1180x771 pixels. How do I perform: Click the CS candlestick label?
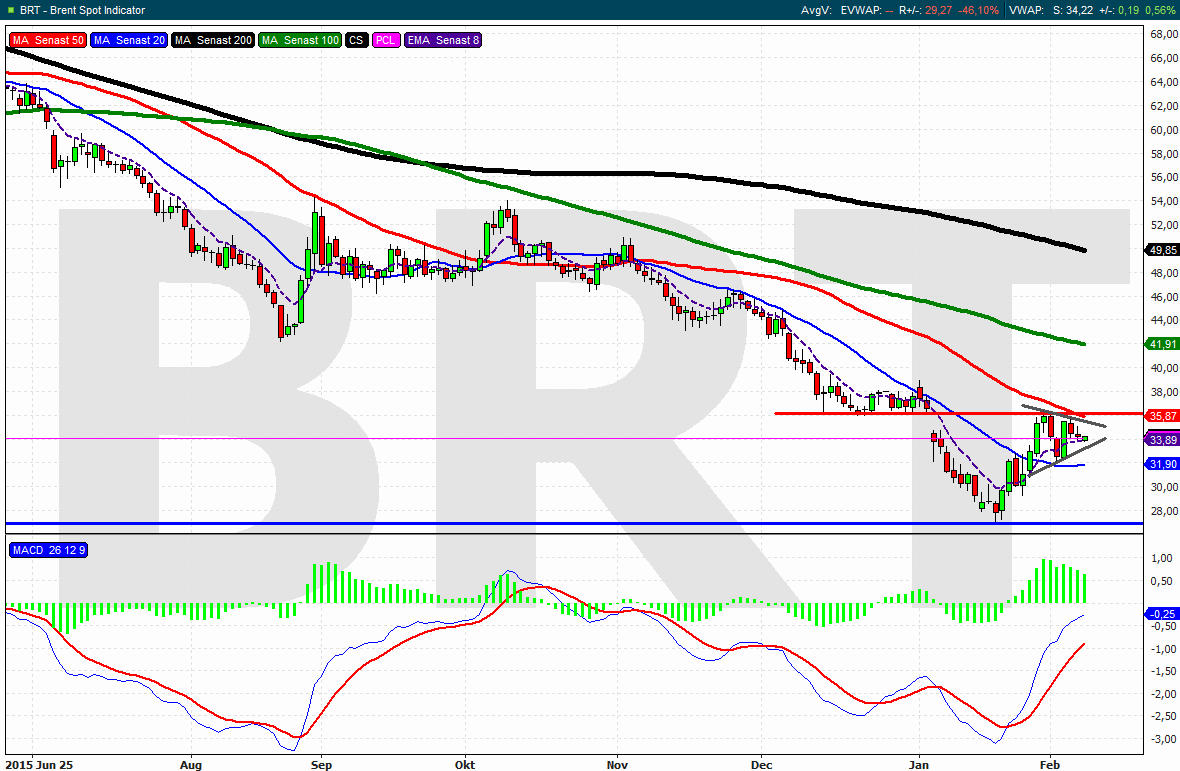click(x=356, y=40)
